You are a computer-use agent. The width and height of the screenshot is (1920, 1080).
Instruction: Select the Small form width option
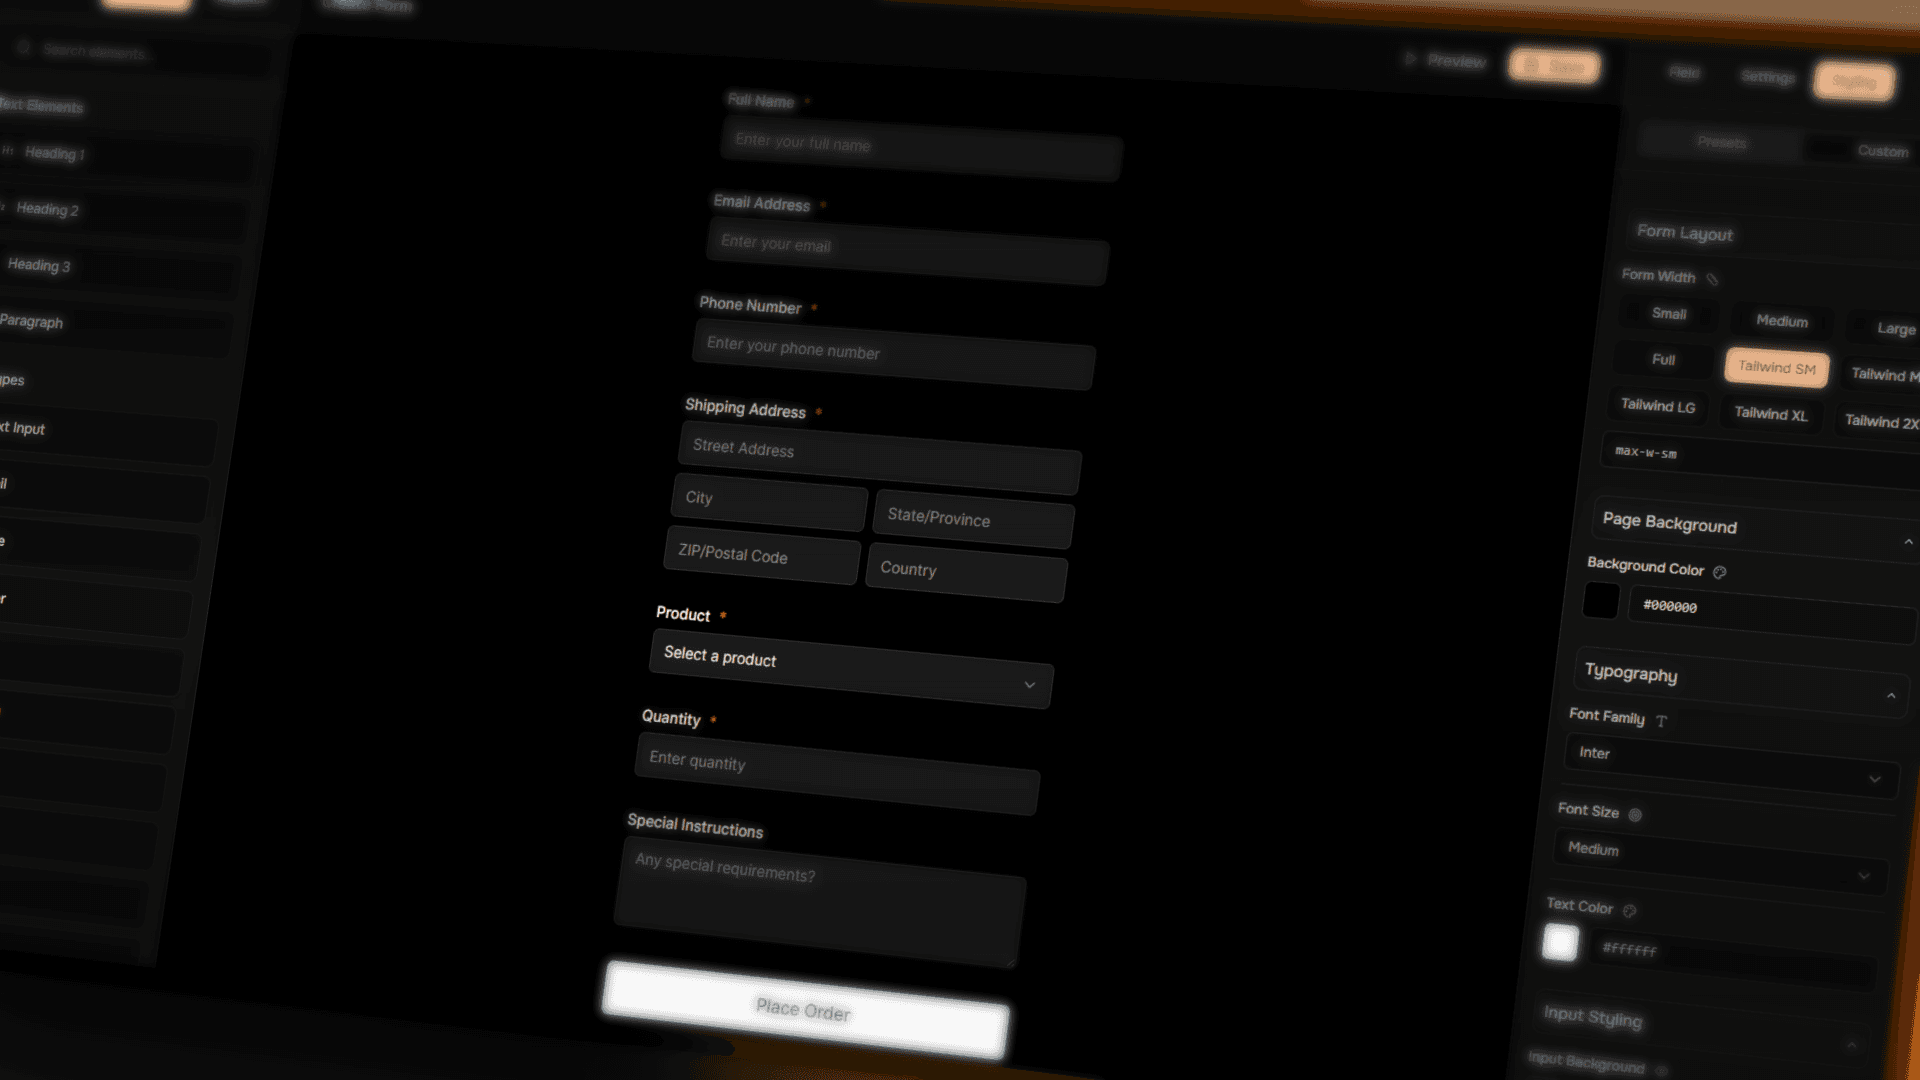pos(1668,314)
